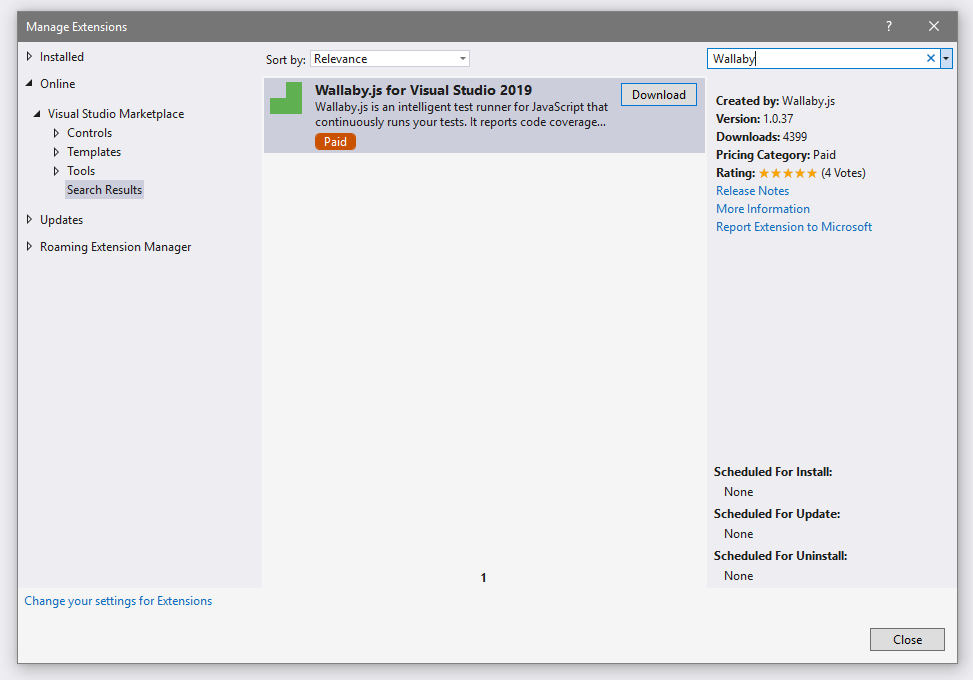Select Visual Studio Marketplace in tree
Viewport: 973px width, 680px height.
pyautogui.click(x=116, y=114)
